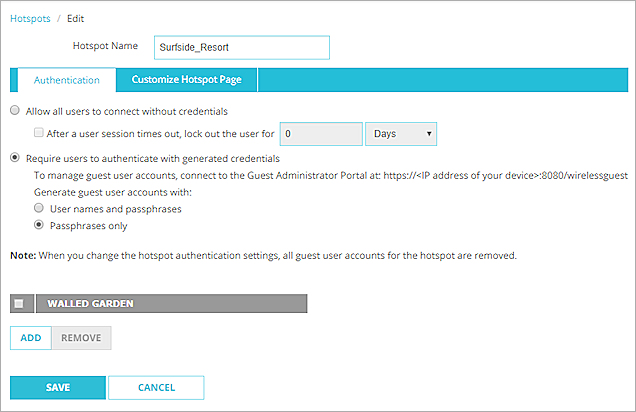
Task: Choose User names and passphrases option
Action: click(39, 207)
